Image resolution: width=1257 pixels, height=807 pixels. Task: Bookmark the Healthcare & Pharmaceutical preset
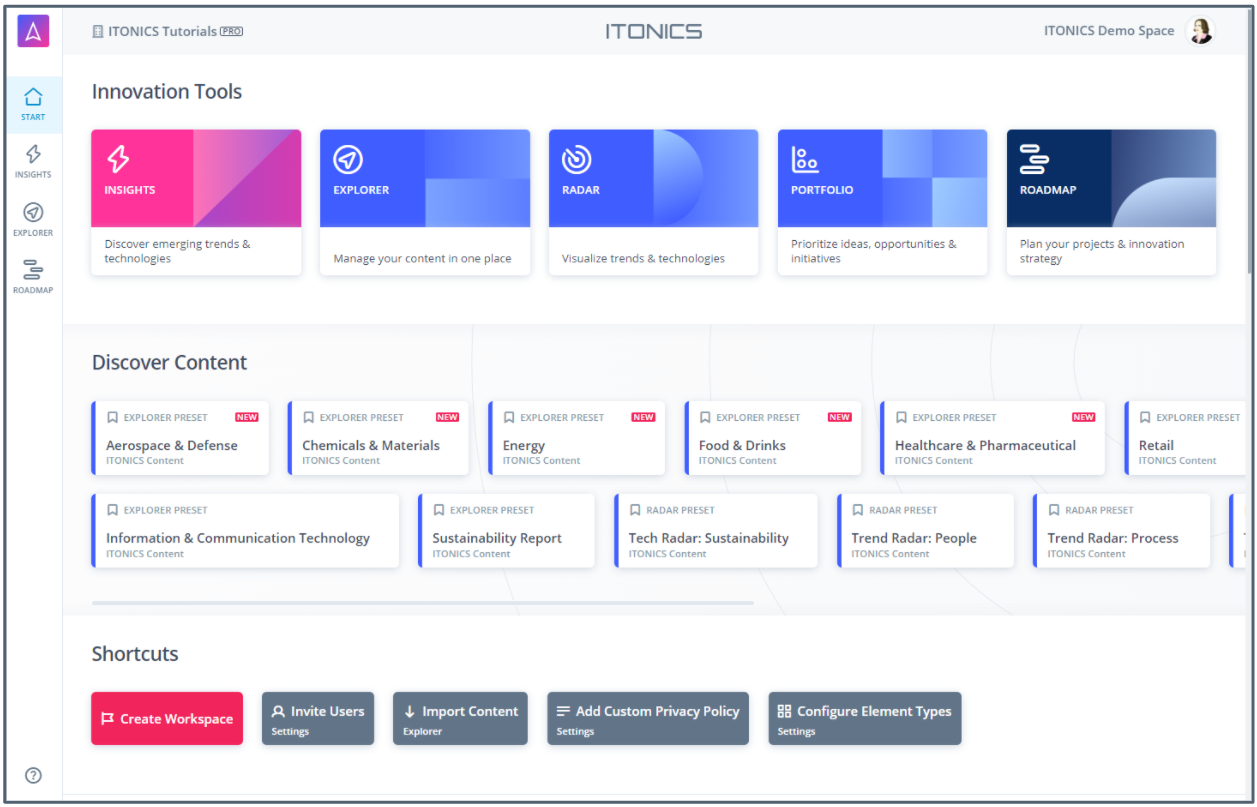click(901, 418)
